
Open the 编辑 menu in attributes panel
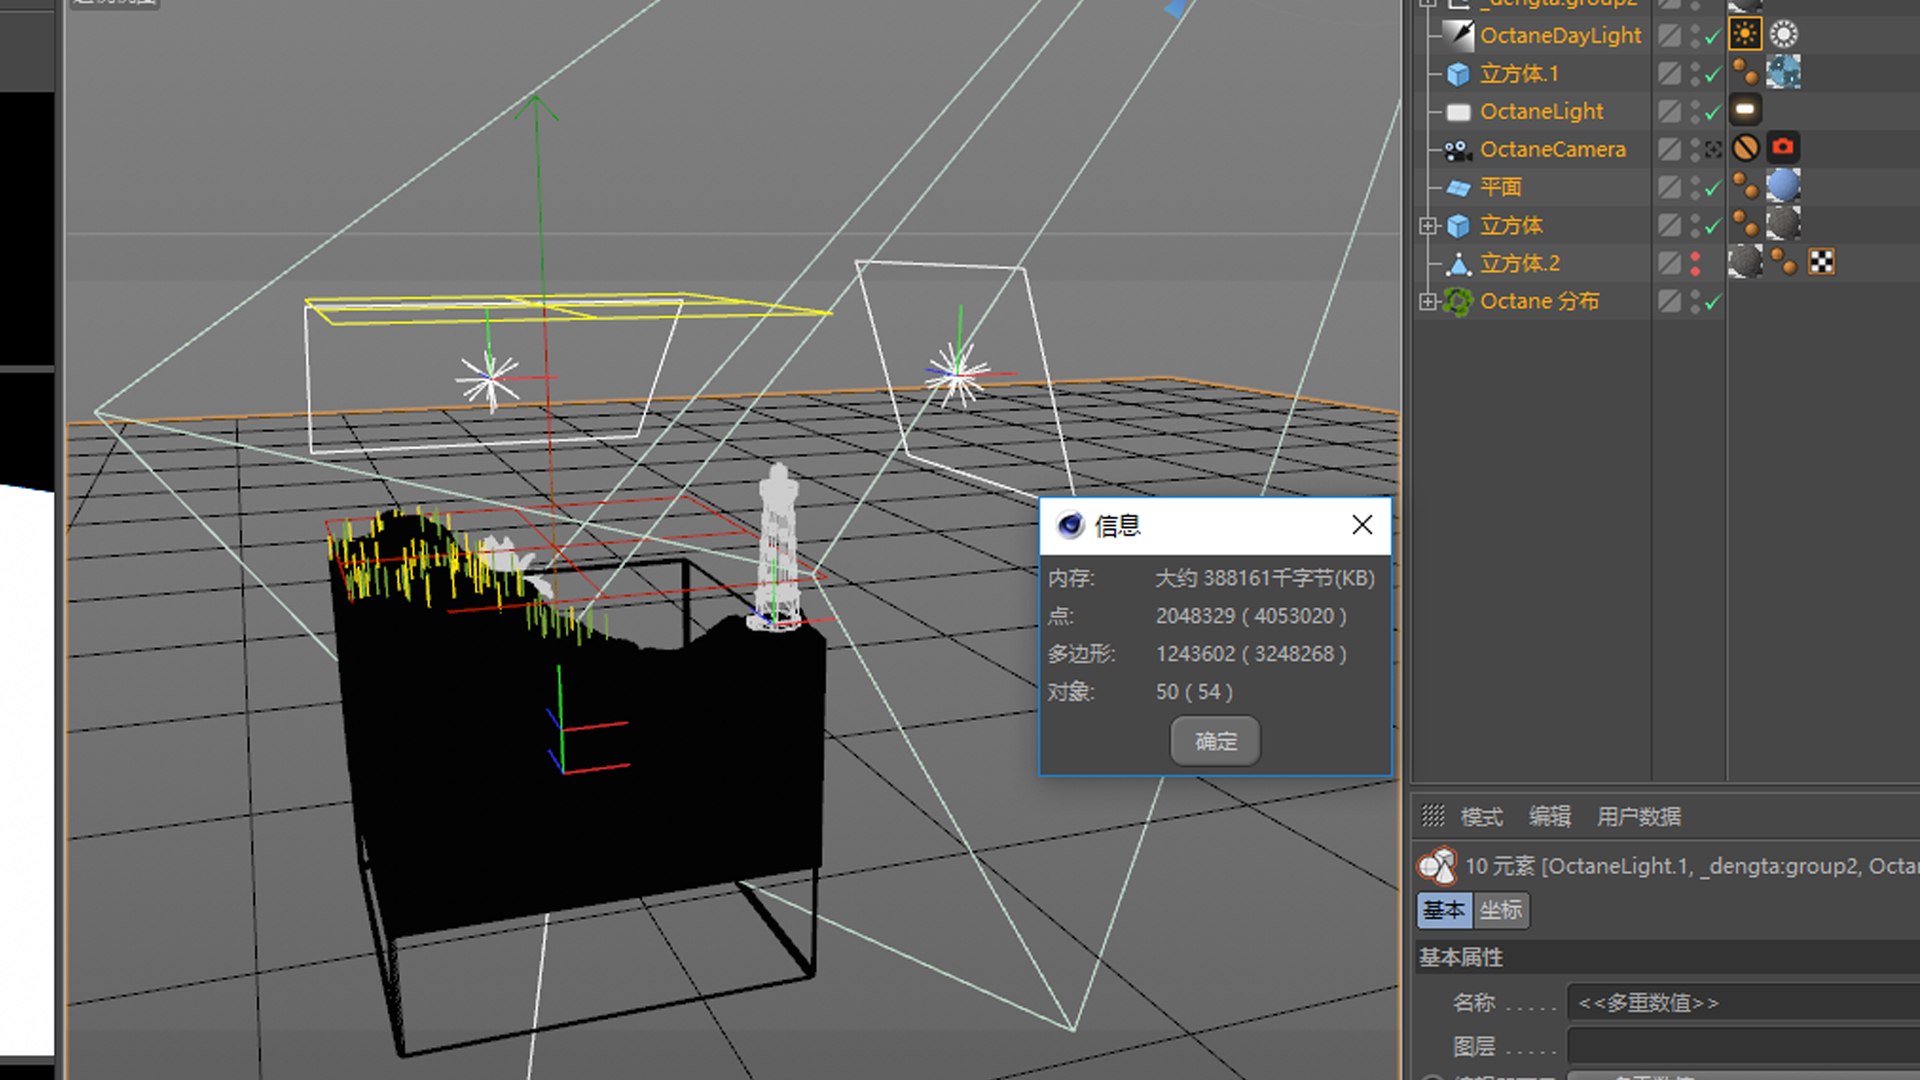click(1549, 816)
